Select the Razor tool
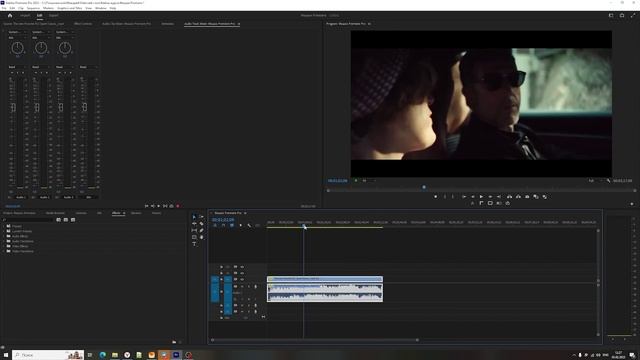This screenshot has height=360, width=640. pyautogui.click(x=201, y=224)
